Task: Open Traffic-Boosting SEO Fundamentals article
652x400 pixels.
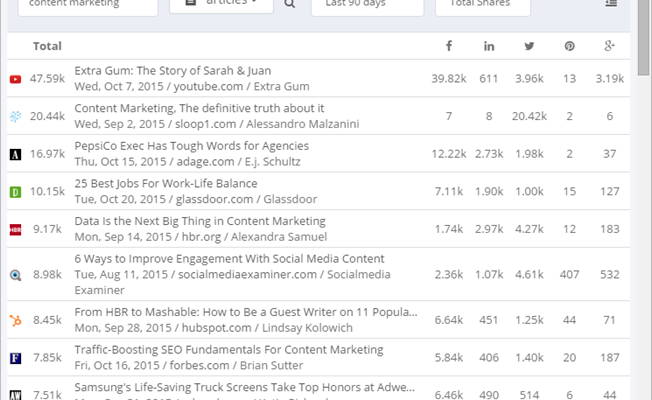Action: (x=229, y=350)
